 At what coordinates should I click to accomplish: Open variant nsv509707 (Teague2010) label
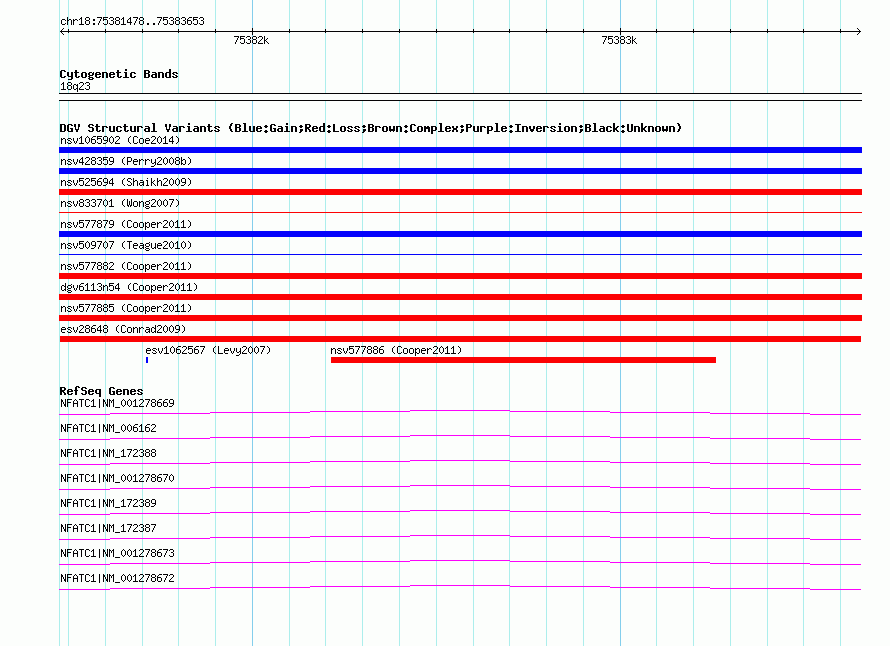(126, 245)
